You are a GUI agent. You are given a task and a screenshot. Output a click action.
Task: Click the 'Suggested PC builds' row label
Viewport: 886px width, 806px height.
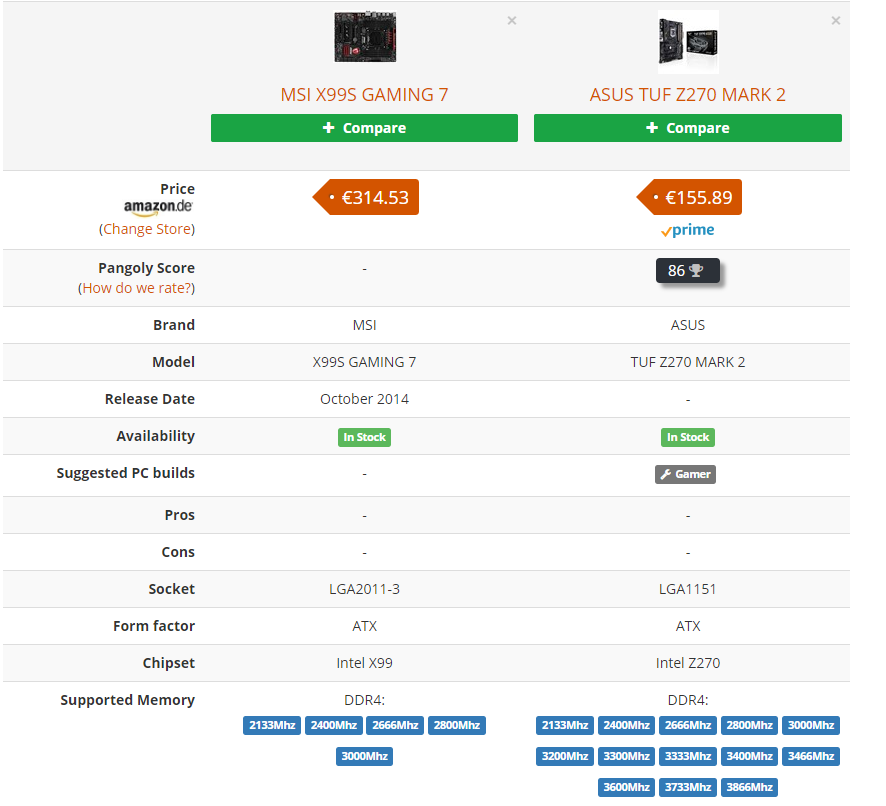click(x=125, y=473)
